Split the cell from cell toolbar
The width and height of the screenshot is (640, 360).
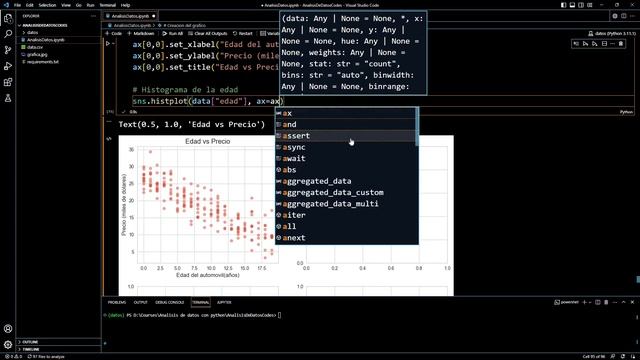(604, 44)
